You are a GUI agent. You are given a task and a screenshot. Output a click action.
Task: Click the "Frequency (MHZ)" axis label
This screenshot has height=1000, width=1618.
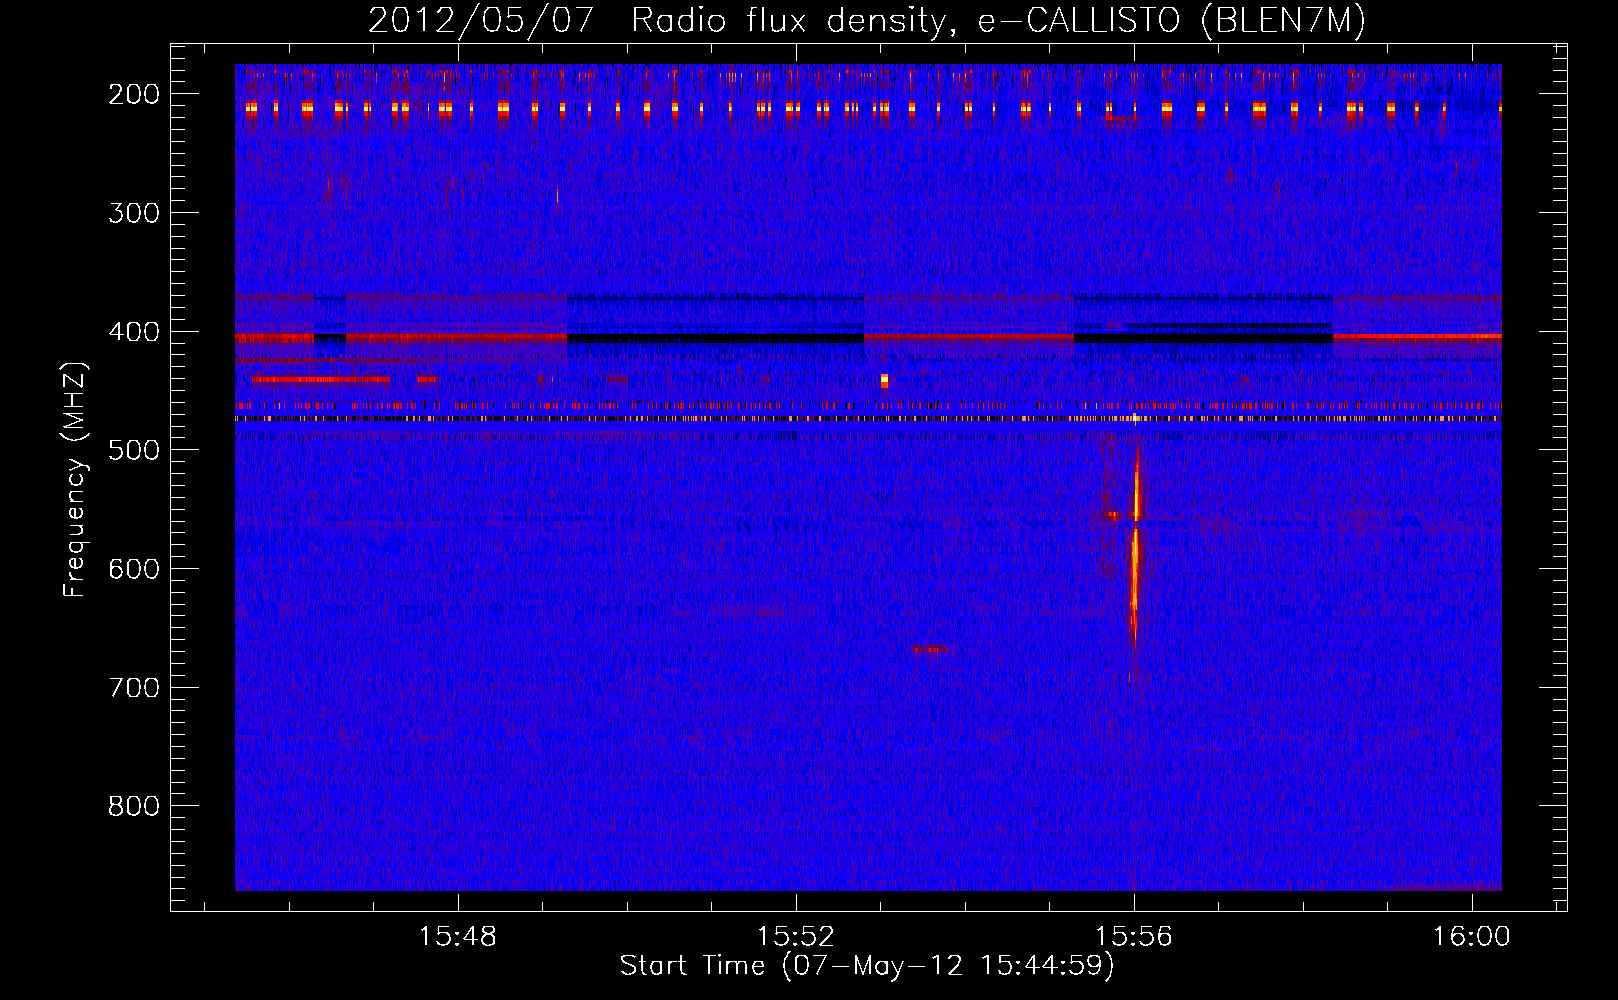[x=75, y=479]
